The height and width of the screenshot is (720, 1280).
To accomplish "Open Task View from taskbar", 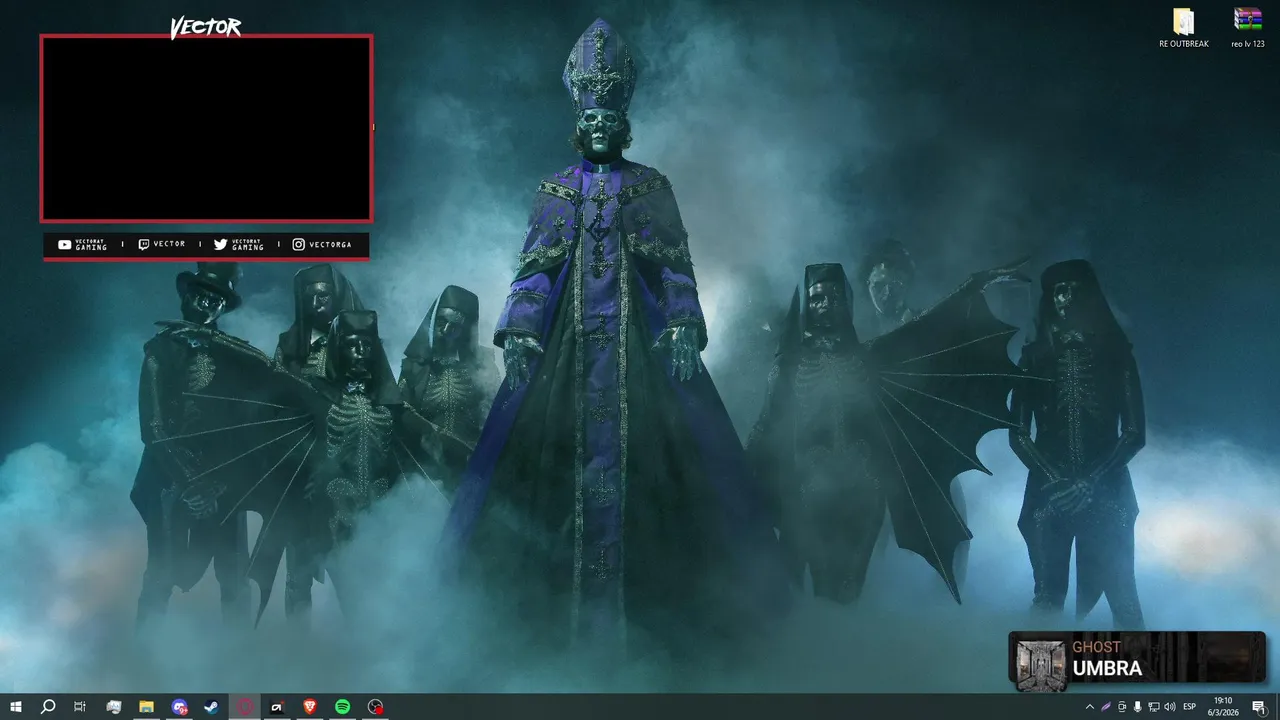I will 80,707.
